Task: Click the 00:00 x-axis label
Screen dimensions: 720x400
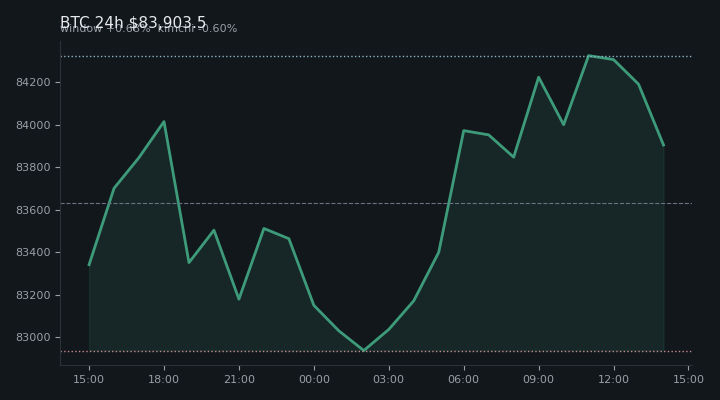Action: tap(314, 379)
